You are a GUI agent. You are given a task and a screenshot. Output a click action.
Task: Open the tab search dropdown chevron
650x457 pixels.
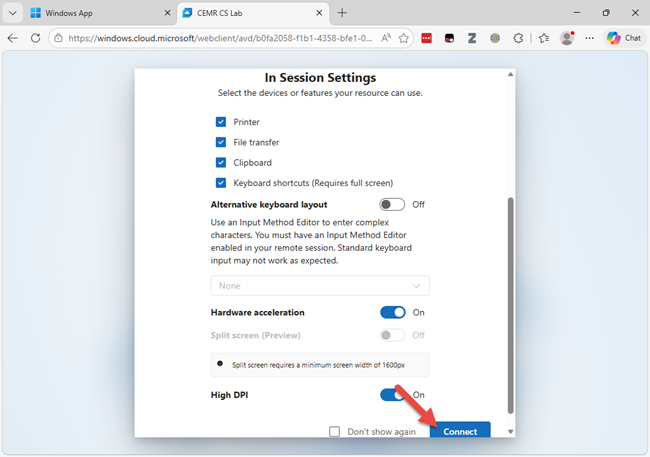[12, 13]
